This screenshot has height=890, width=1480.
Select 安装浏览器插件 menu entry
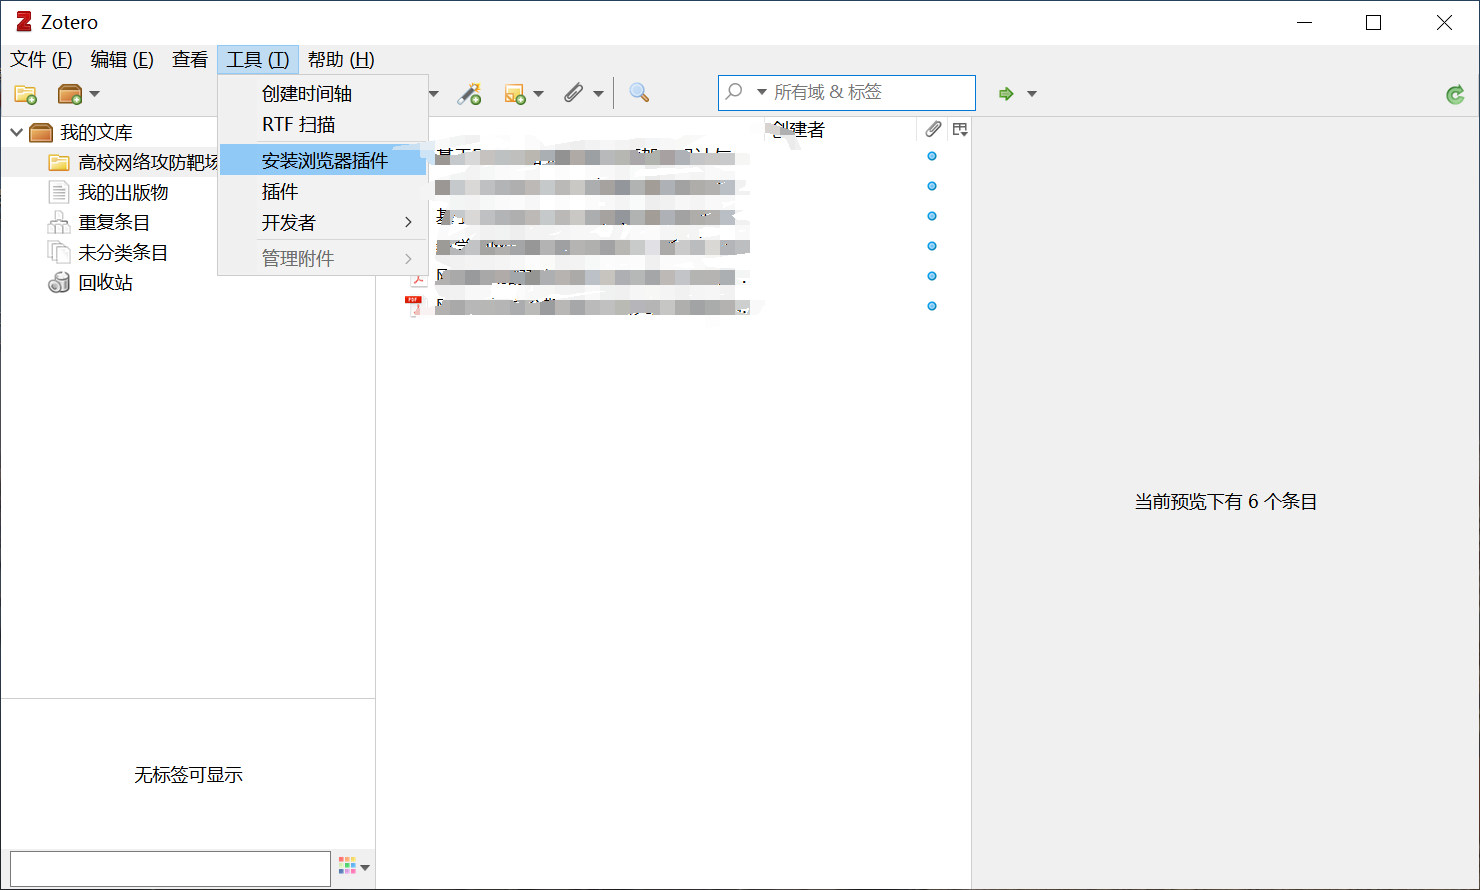[323, 160]
